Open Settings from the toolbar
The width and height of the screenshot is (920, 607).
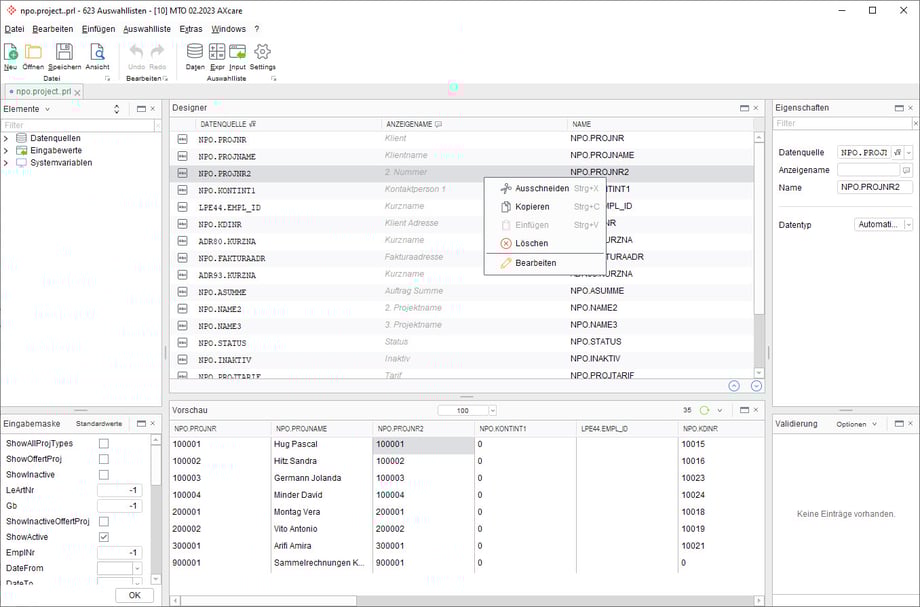262,57
